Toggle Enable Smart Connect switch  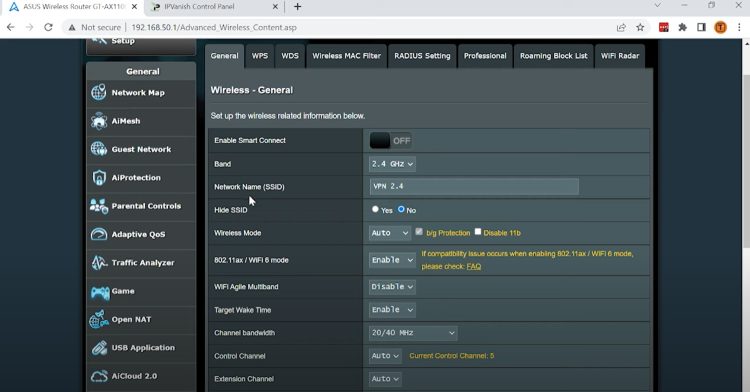point(390,141)
